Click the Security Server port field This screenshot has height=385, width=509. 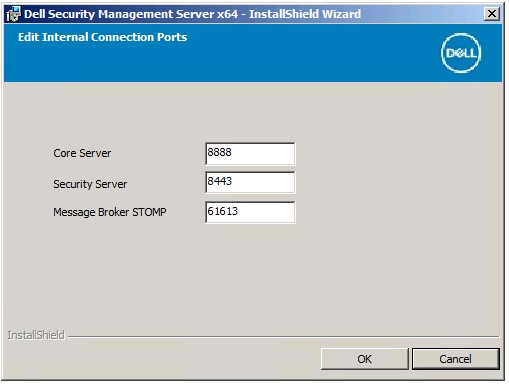(x=250, y=182)
